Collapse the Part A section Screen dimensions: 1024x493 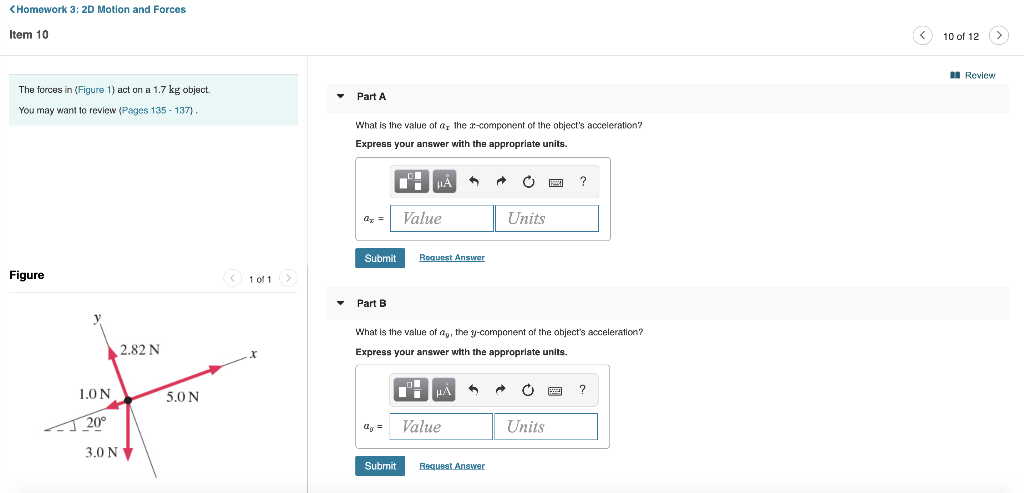[x=340, y=96]
